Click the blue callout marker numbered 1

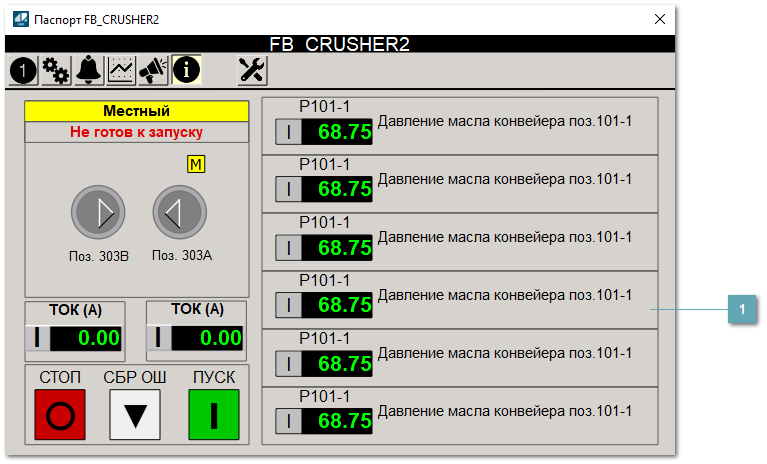(x=740, y=311)
